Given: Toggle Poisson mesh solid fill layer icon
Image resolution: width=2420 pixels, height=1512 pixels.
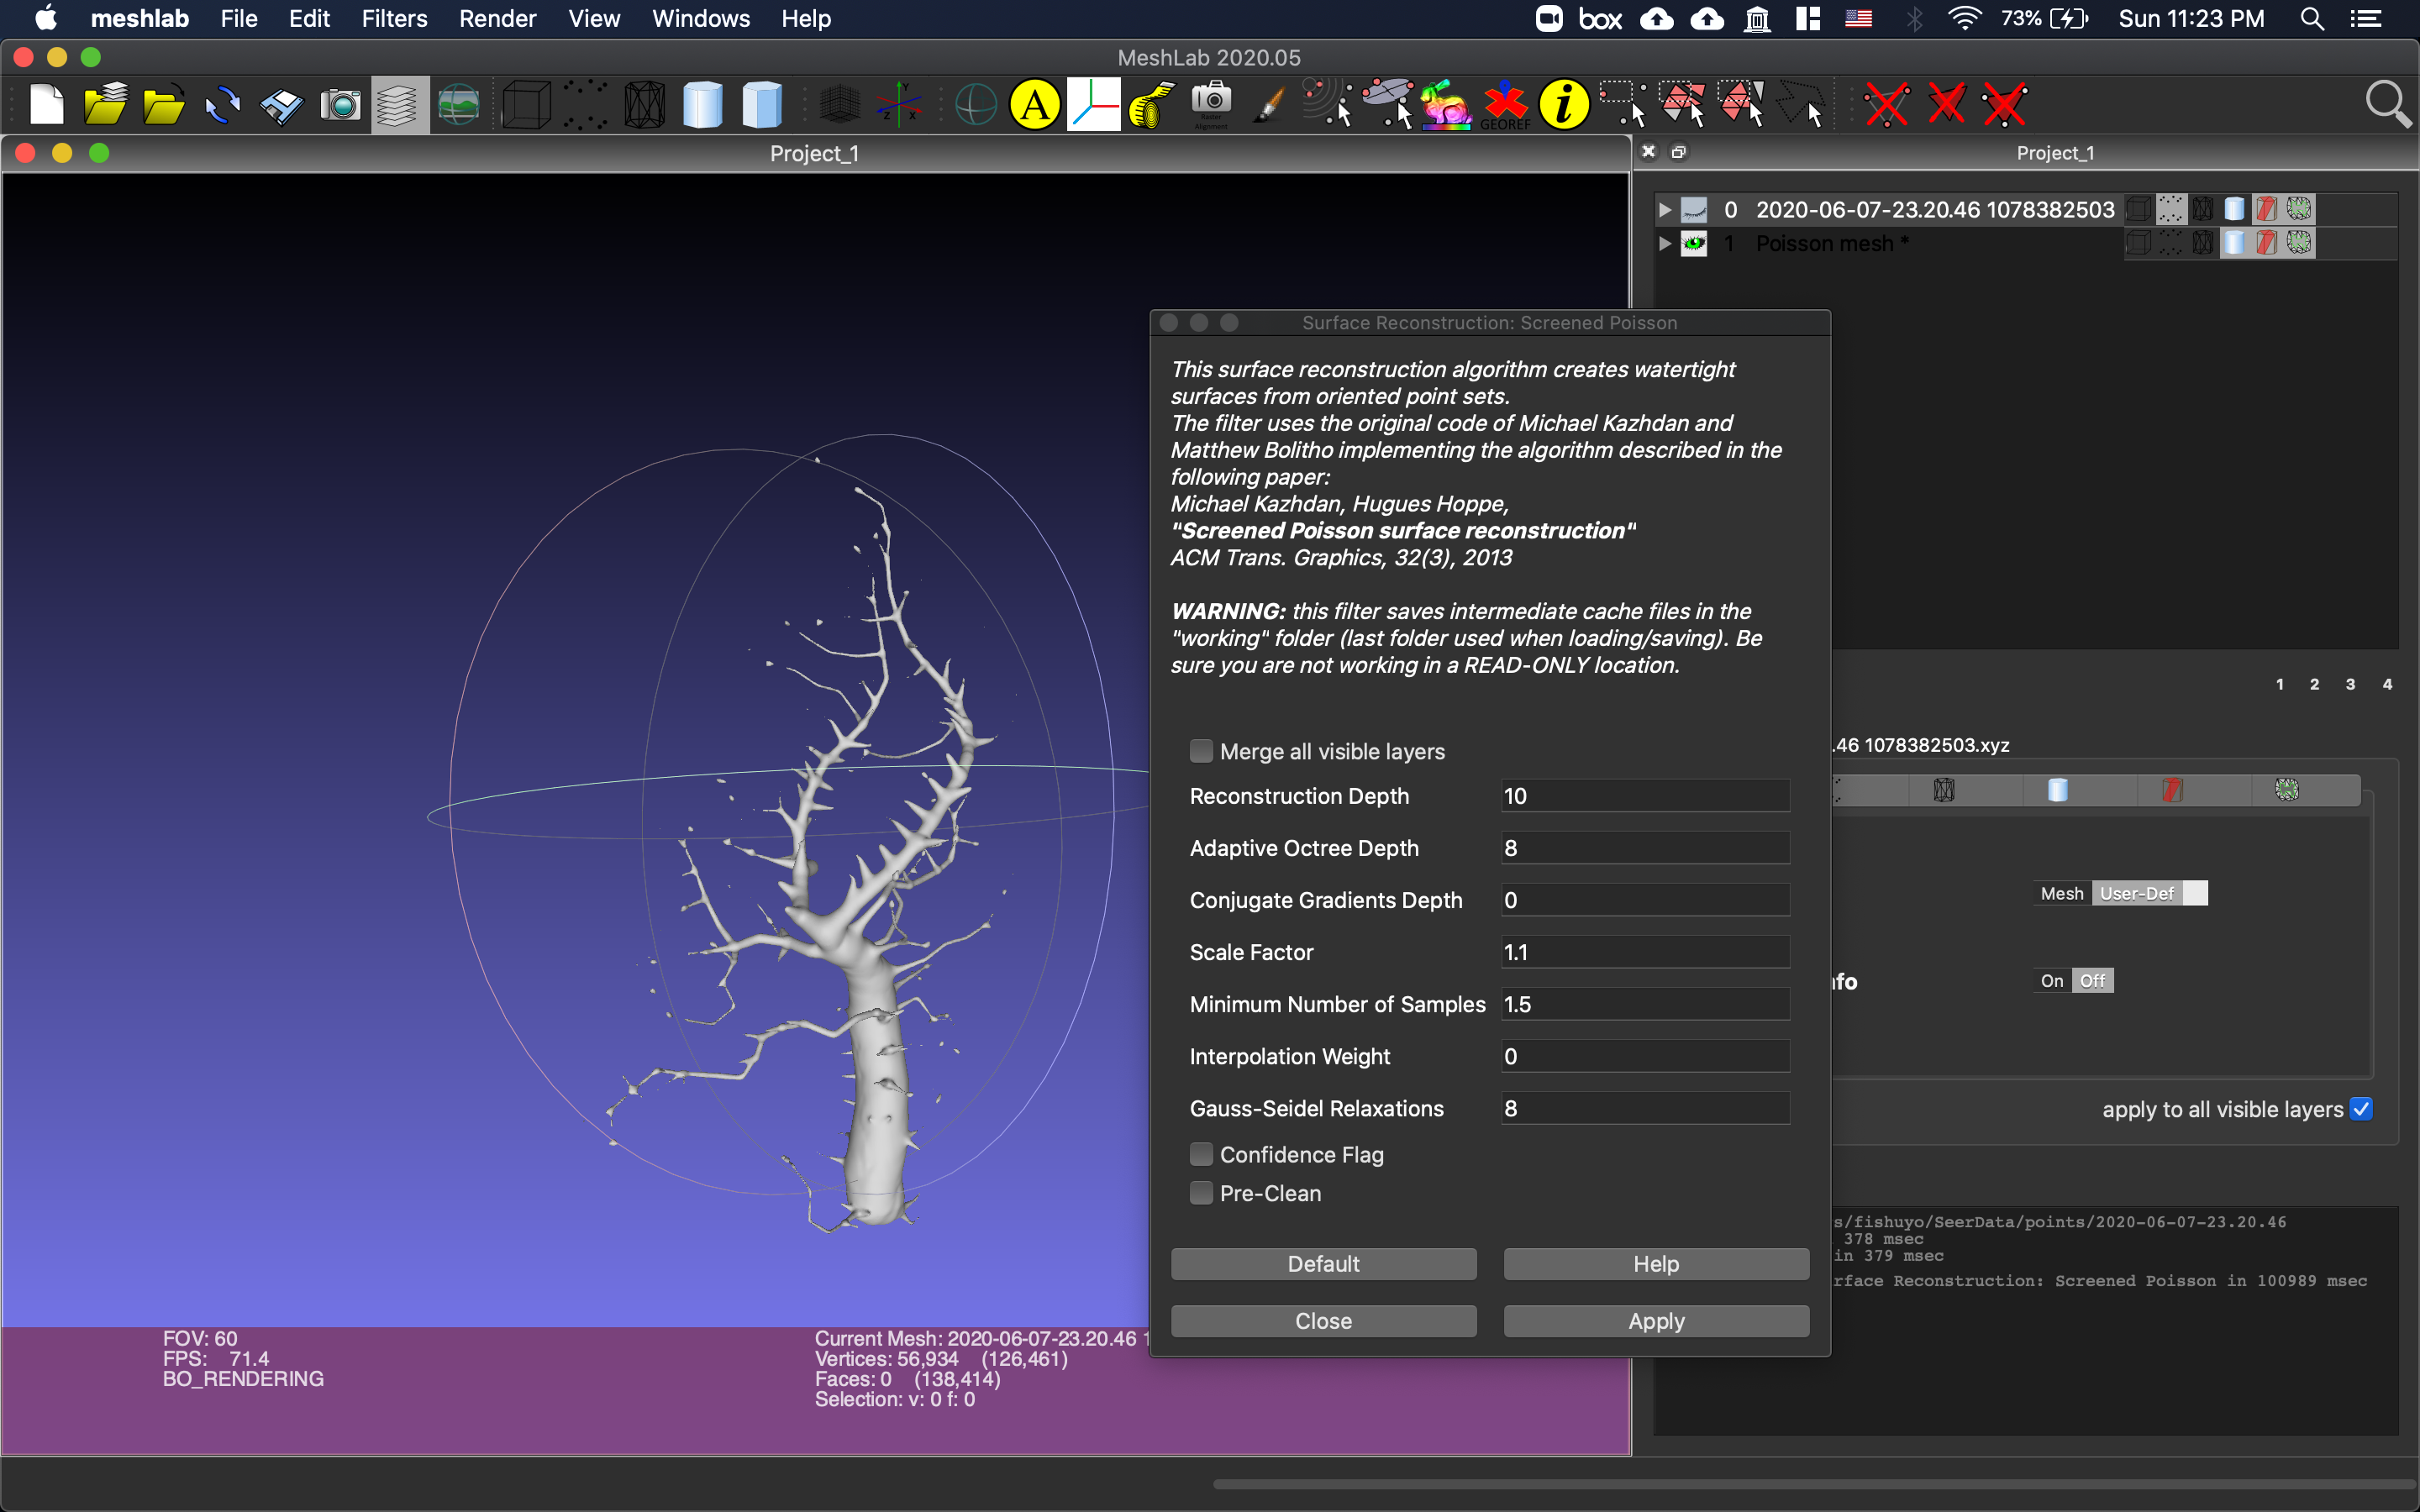Looking at the screenshot, I should click(x=2234, y=243).
